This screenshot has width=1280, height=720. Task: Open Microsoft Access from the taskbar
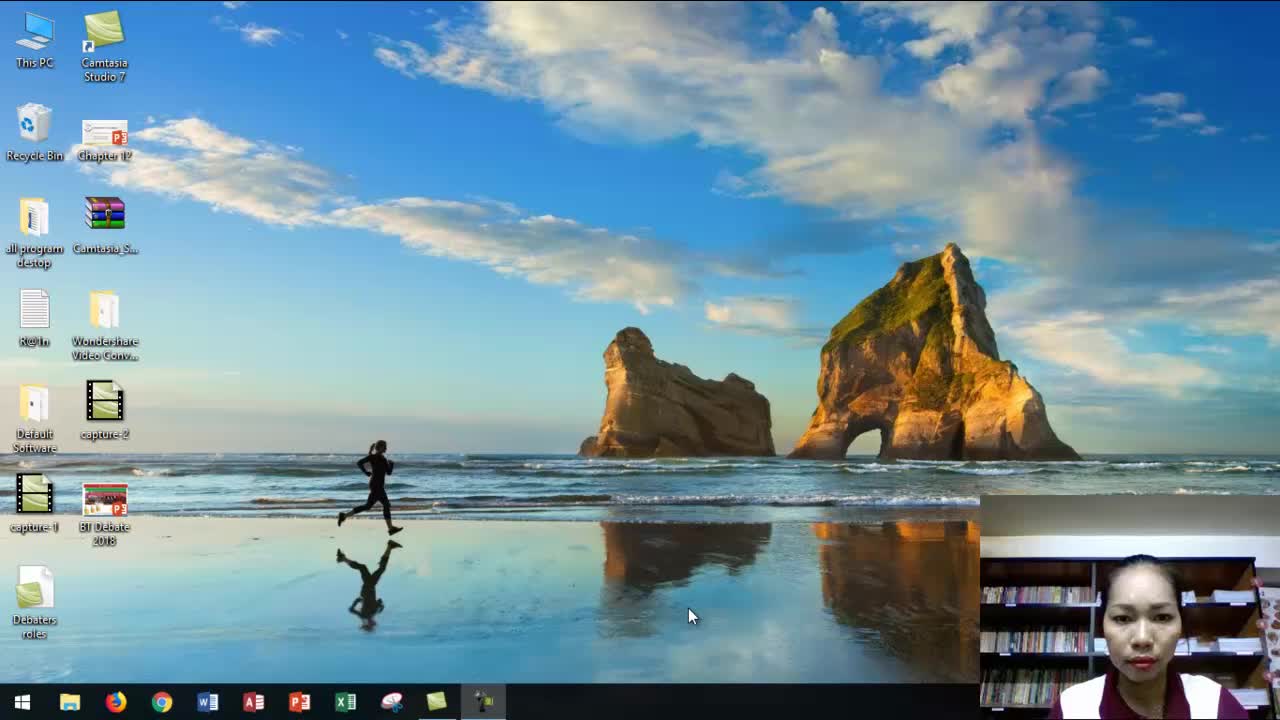click(254, 702)
